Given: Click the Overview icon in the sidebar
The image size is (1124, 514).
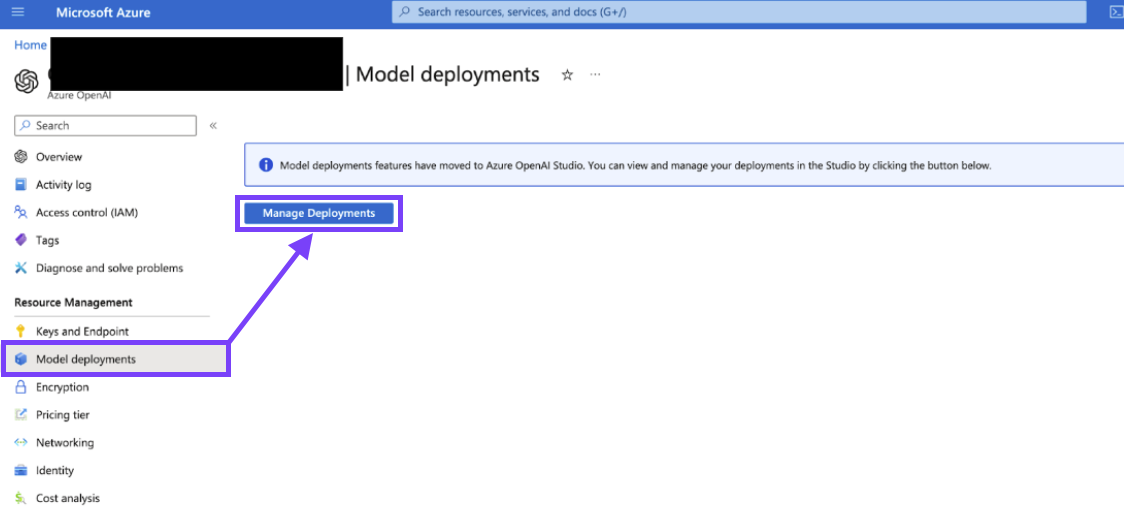Looking at the screenshot, I should click(x=21, y=156).
